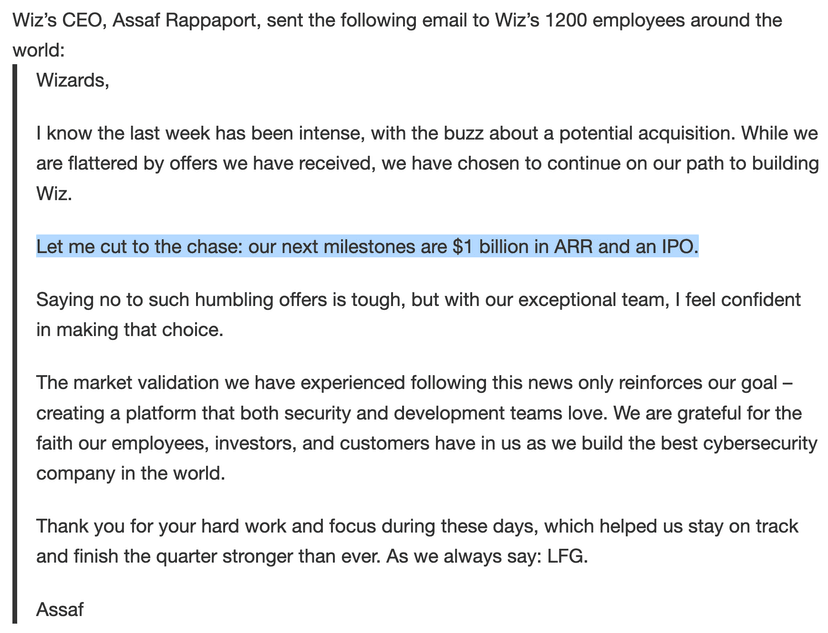Click the highlighted sentence about next milestones

(x=366, y=246)
